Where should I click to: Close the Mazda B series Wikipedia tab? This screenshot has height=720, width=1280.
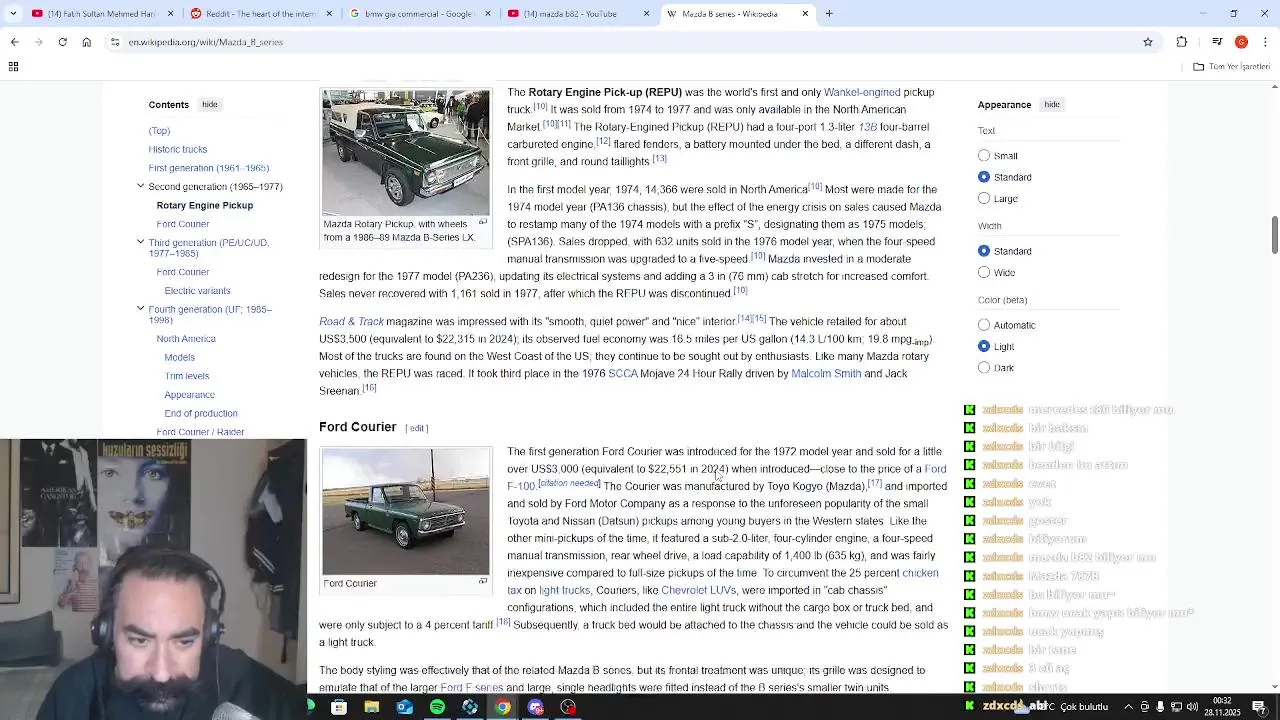tap(805, 14)
